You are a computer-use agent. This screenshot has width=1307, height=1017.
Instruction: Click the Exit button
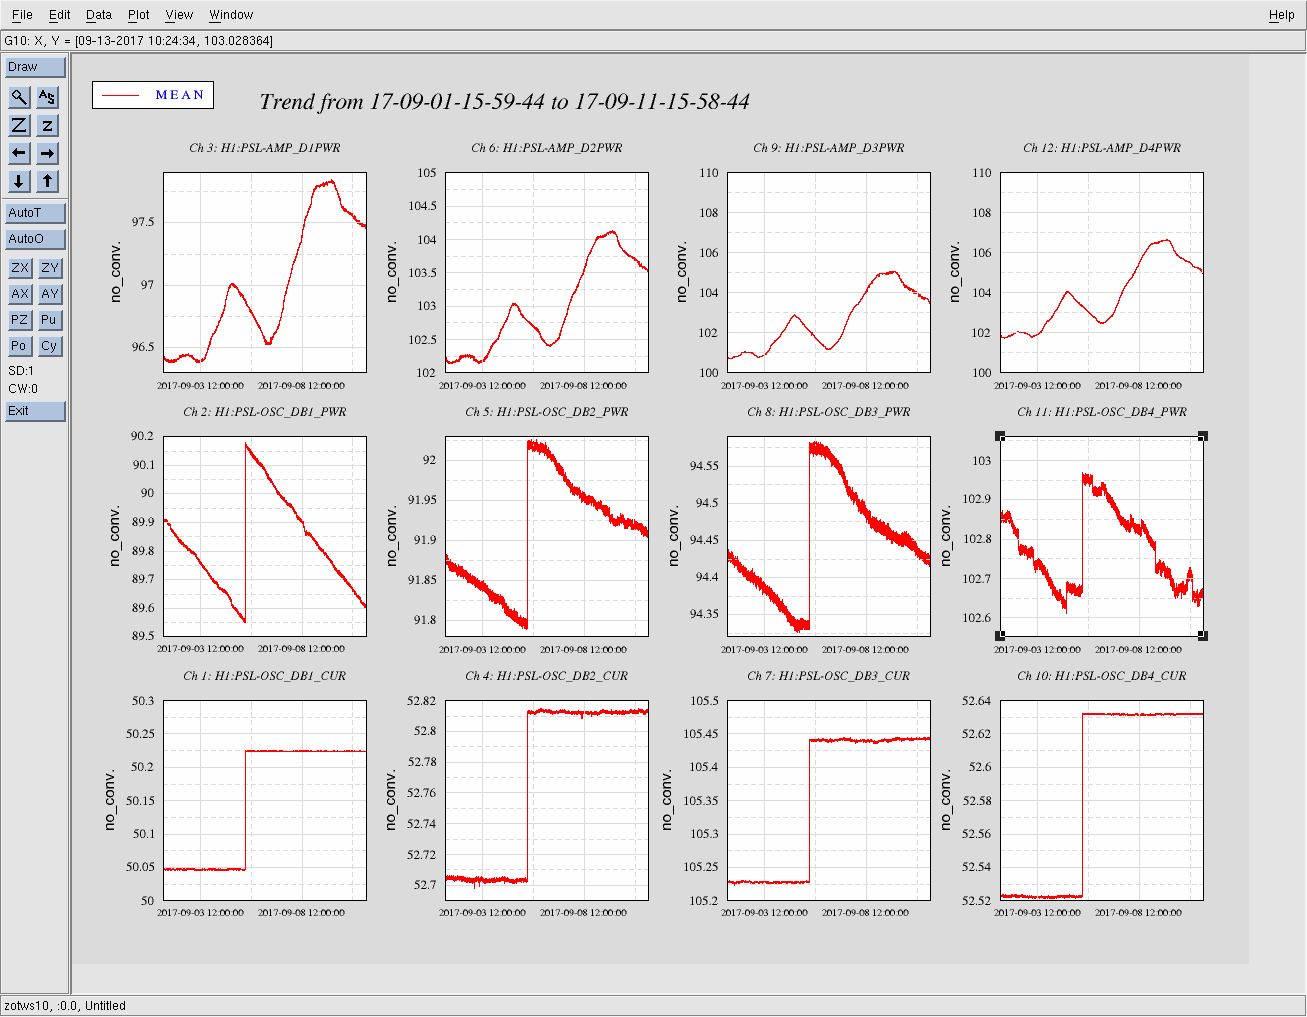click(x=35, y=411)
